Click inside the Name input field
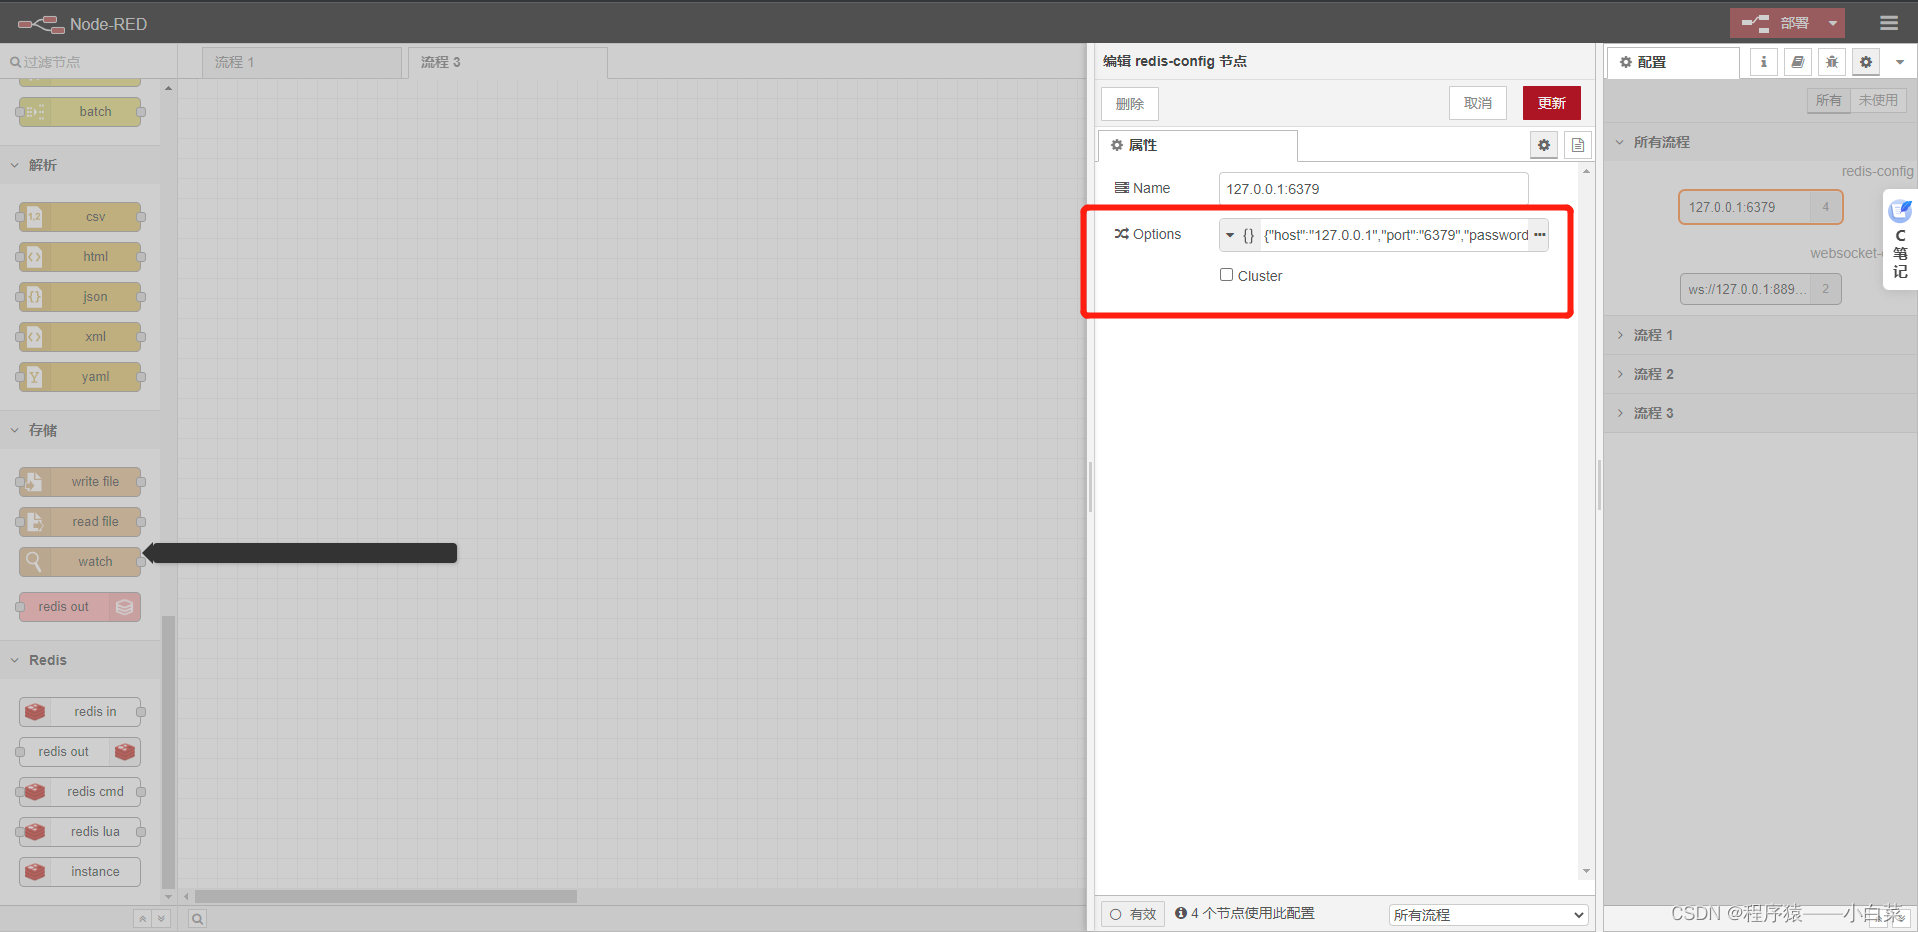 [1372, 188]
